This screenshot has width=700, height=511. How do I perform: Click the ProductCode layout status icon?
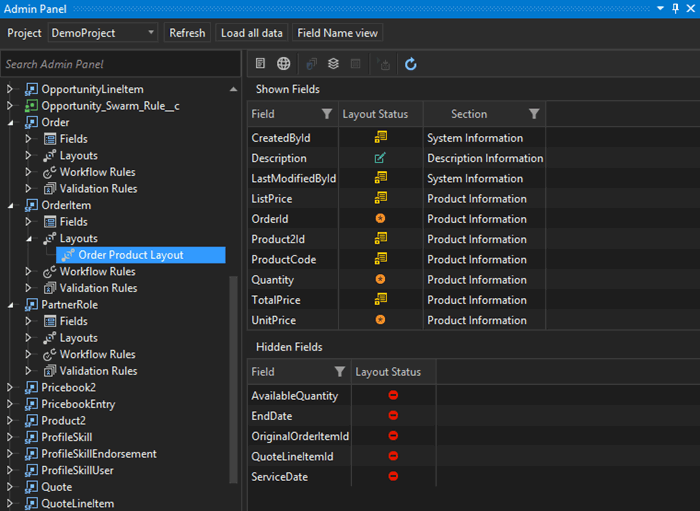click(x=381, y=259)
